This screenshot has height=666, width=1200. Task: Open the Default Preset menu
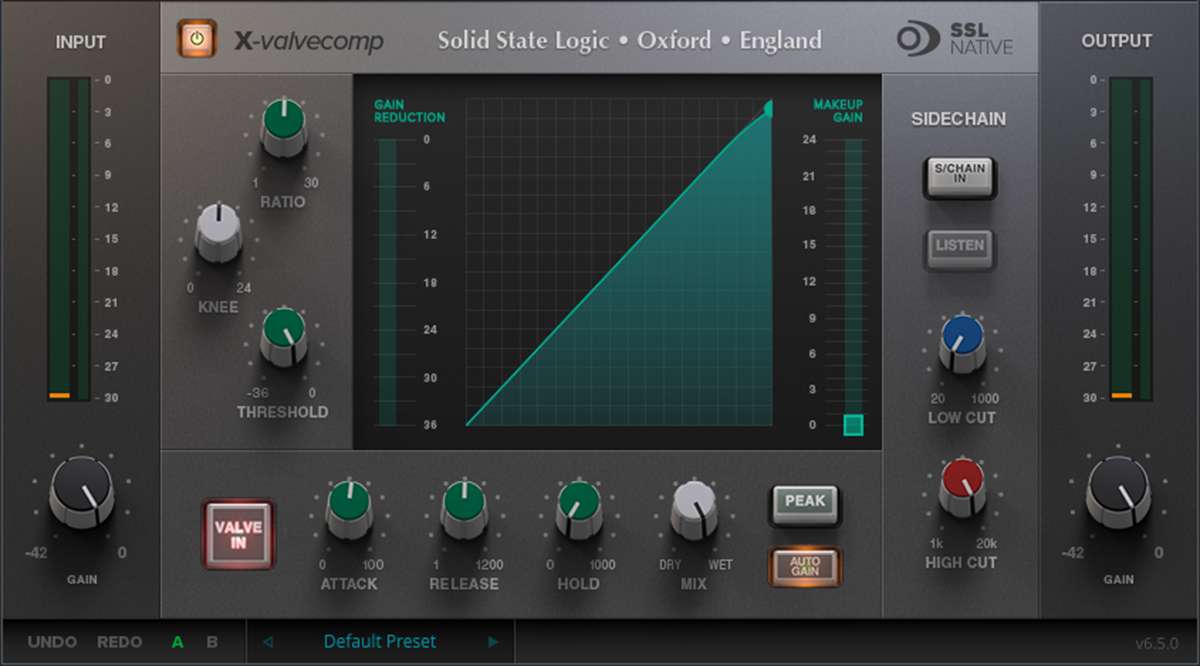point(380,642)
